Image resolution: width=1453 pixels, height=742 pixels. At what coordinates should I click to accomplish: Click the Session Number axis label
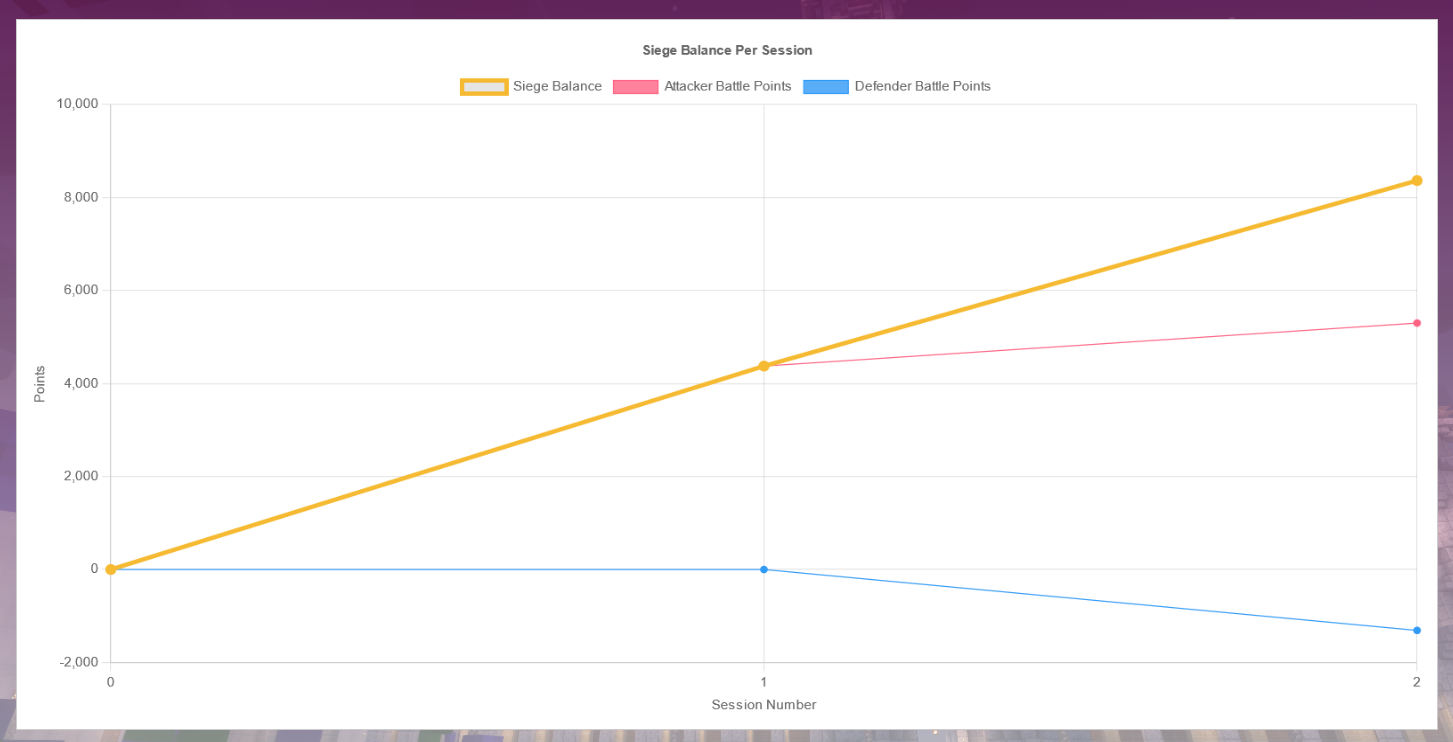[x=764, y=705]
